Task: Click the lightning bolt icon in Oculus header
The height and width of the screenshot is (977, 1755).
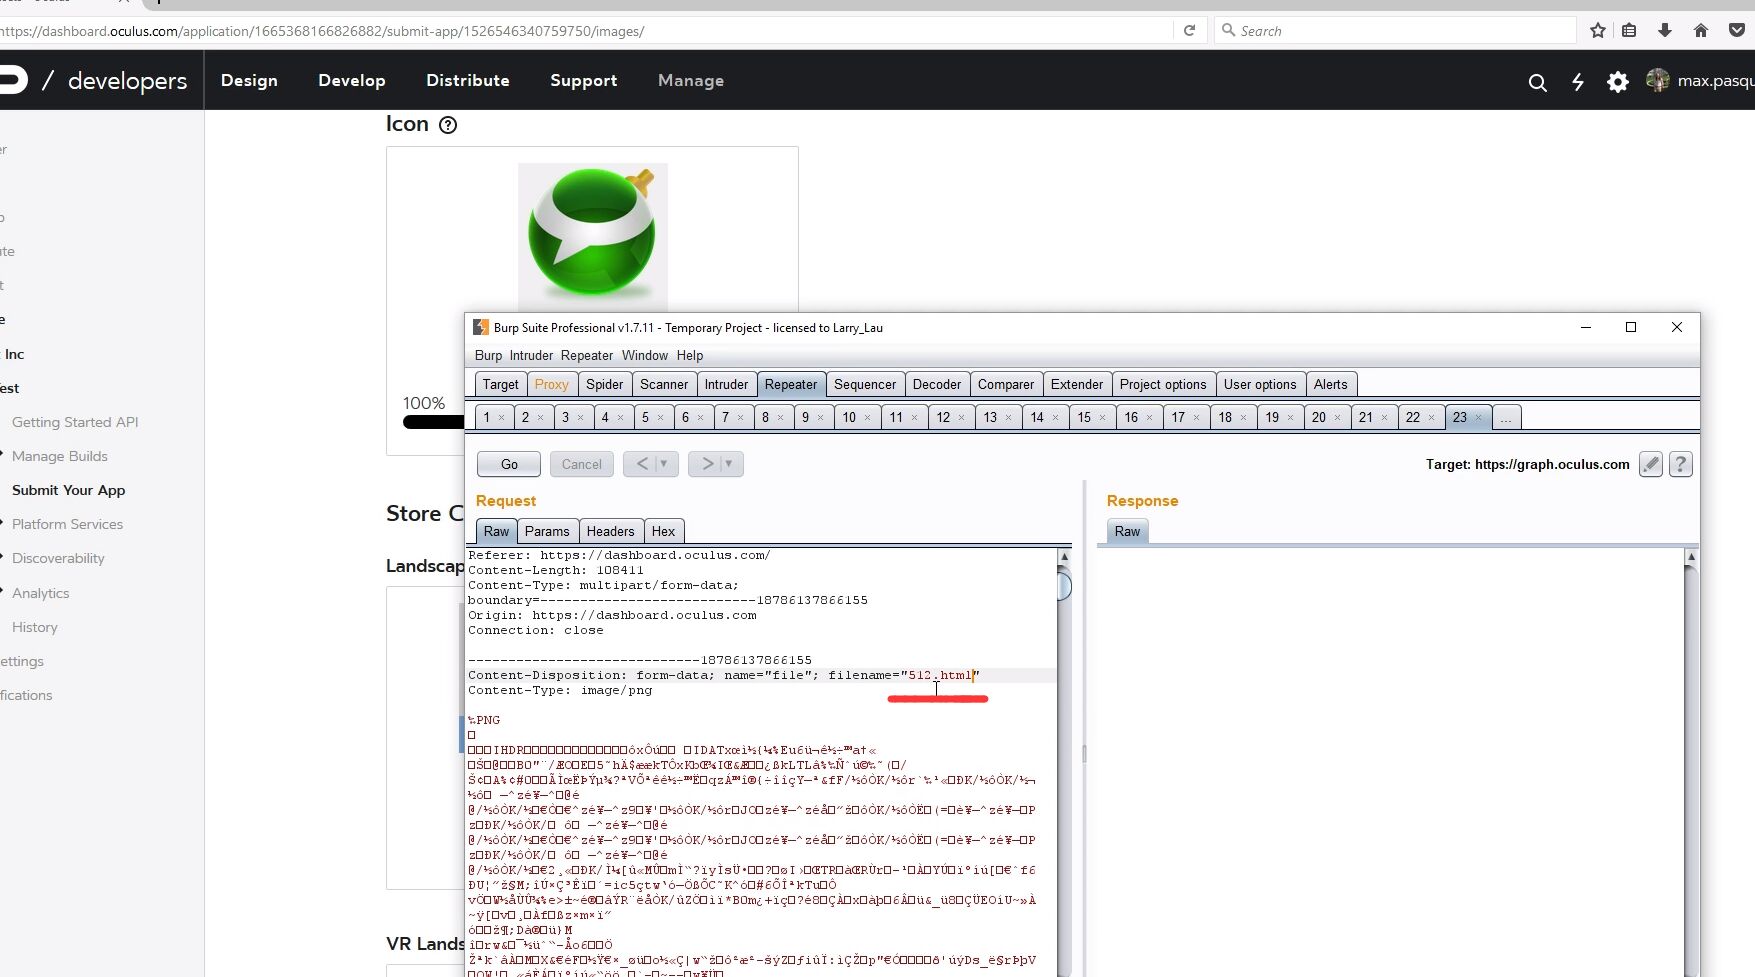Action: [x=1578, y=82]
